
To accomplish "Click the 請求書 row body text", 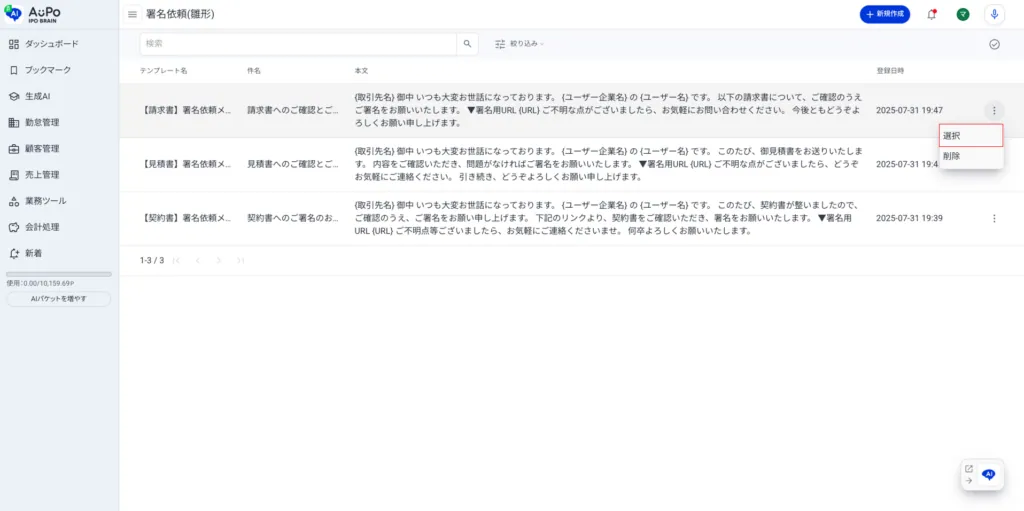I will click(x=608, y=110).
